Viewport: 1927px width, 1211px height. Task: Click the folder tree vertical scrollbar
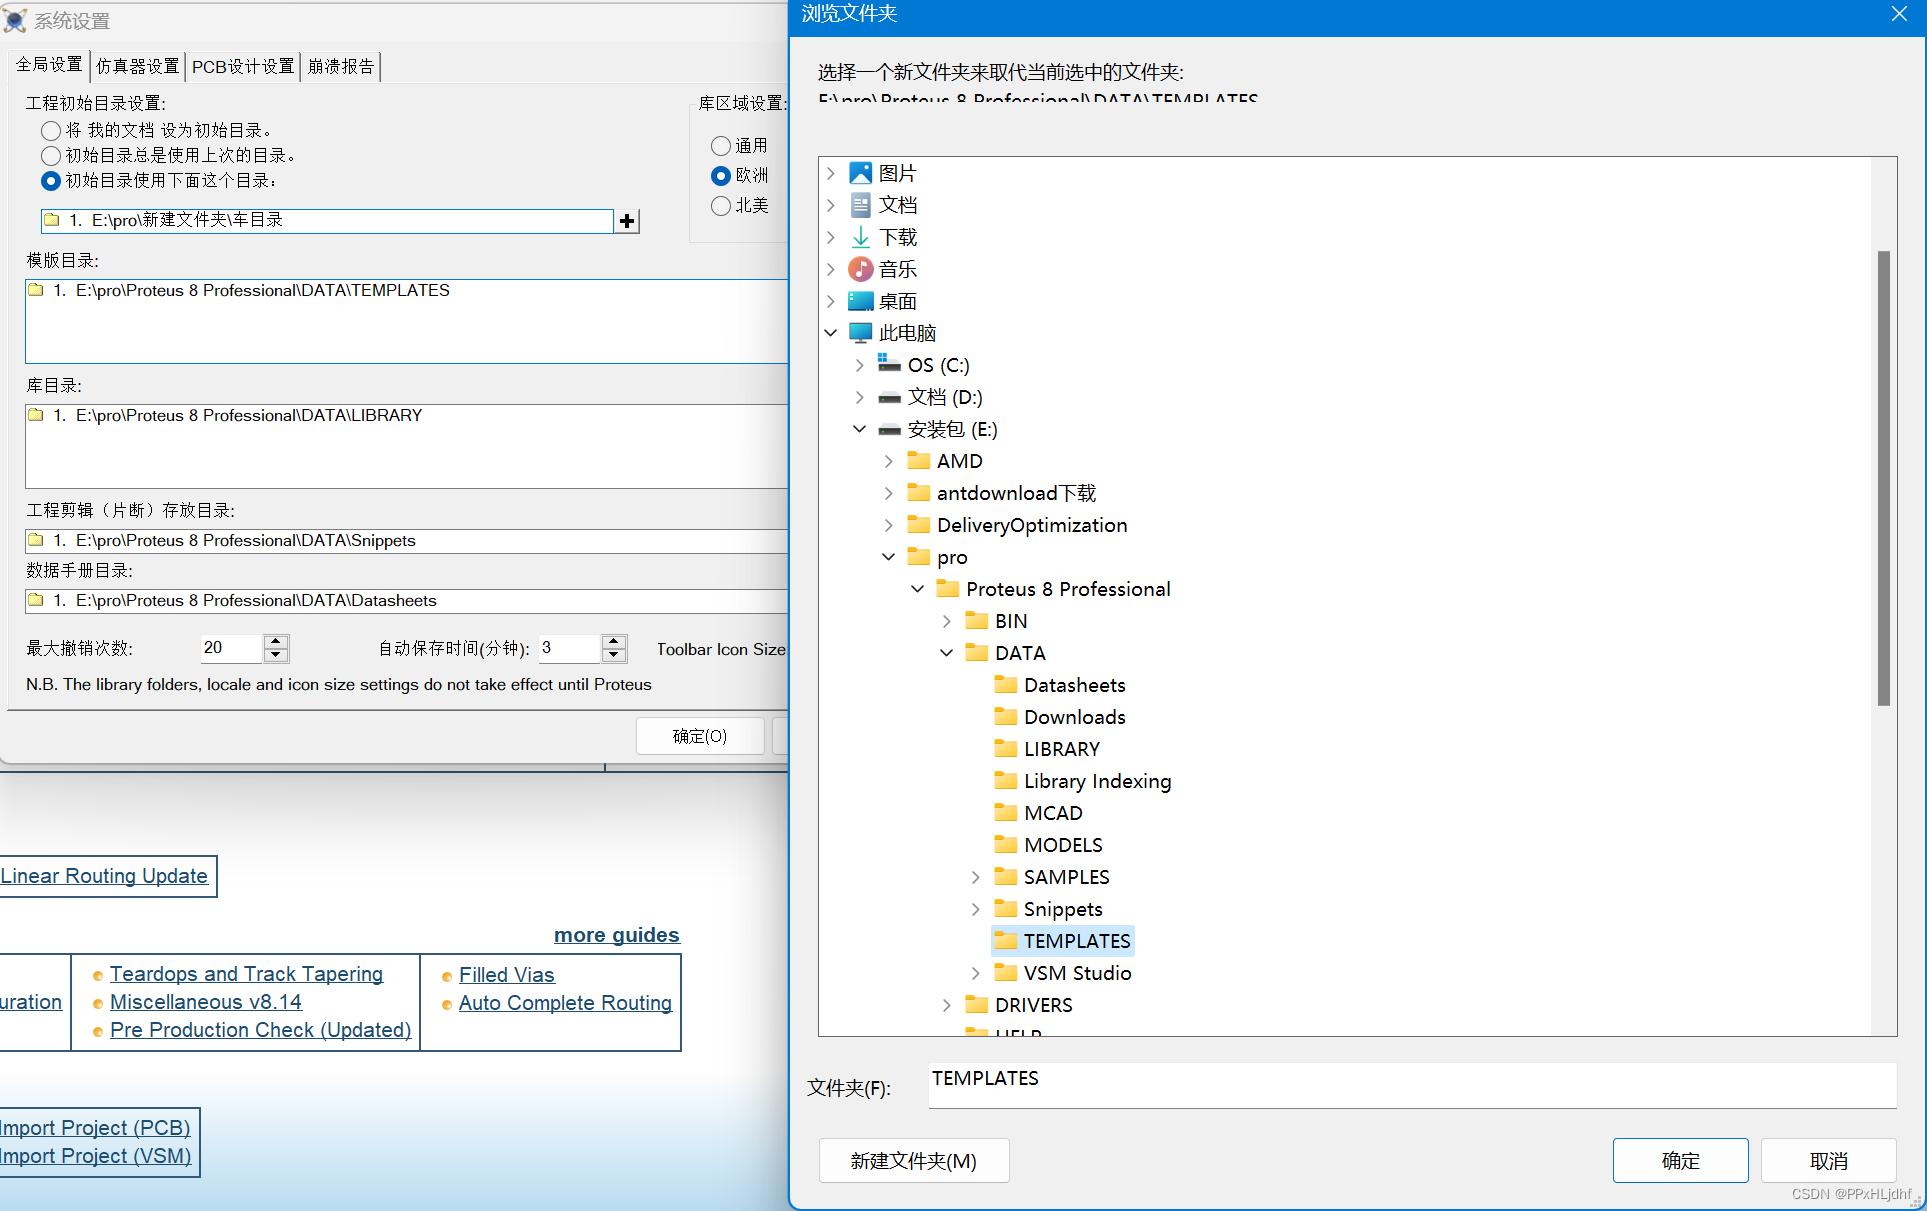click(1883, 478)
